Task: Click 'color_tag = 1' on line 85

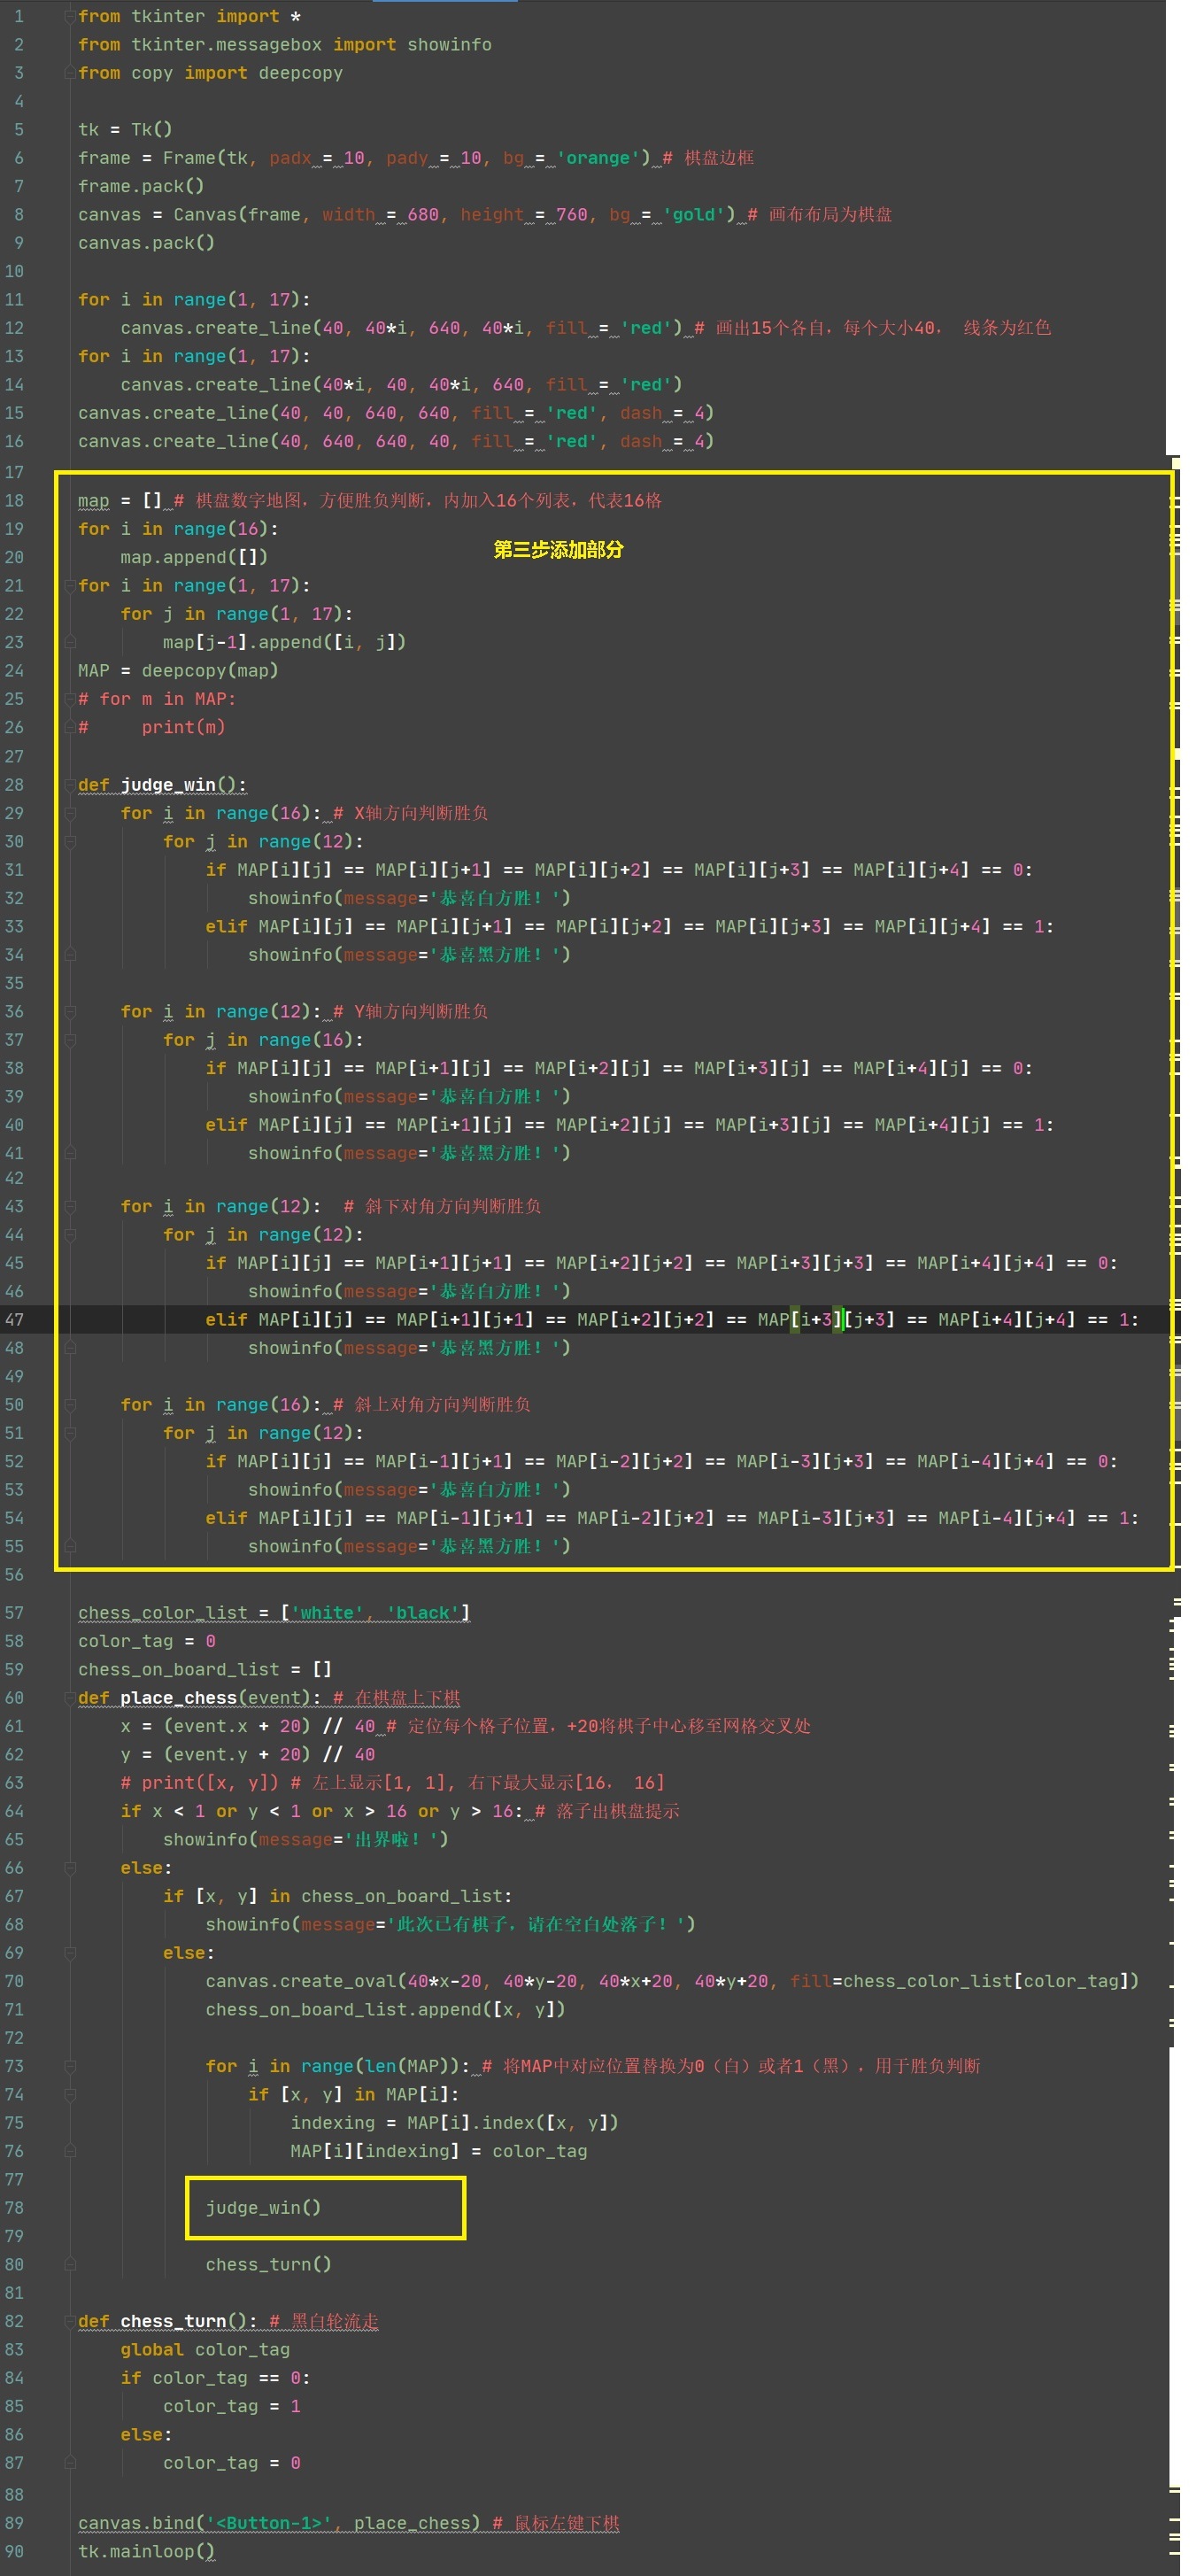Action: pos(232,2406)
